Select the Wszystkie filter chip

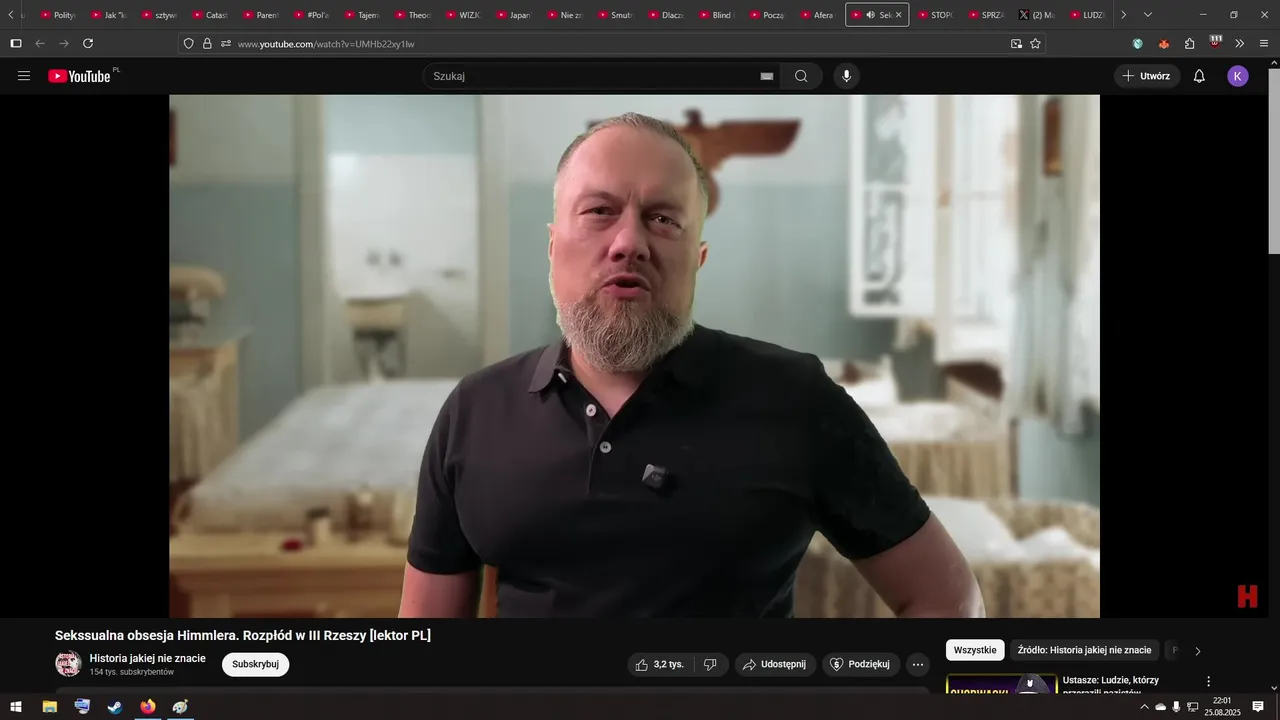[x=975, y=650]
